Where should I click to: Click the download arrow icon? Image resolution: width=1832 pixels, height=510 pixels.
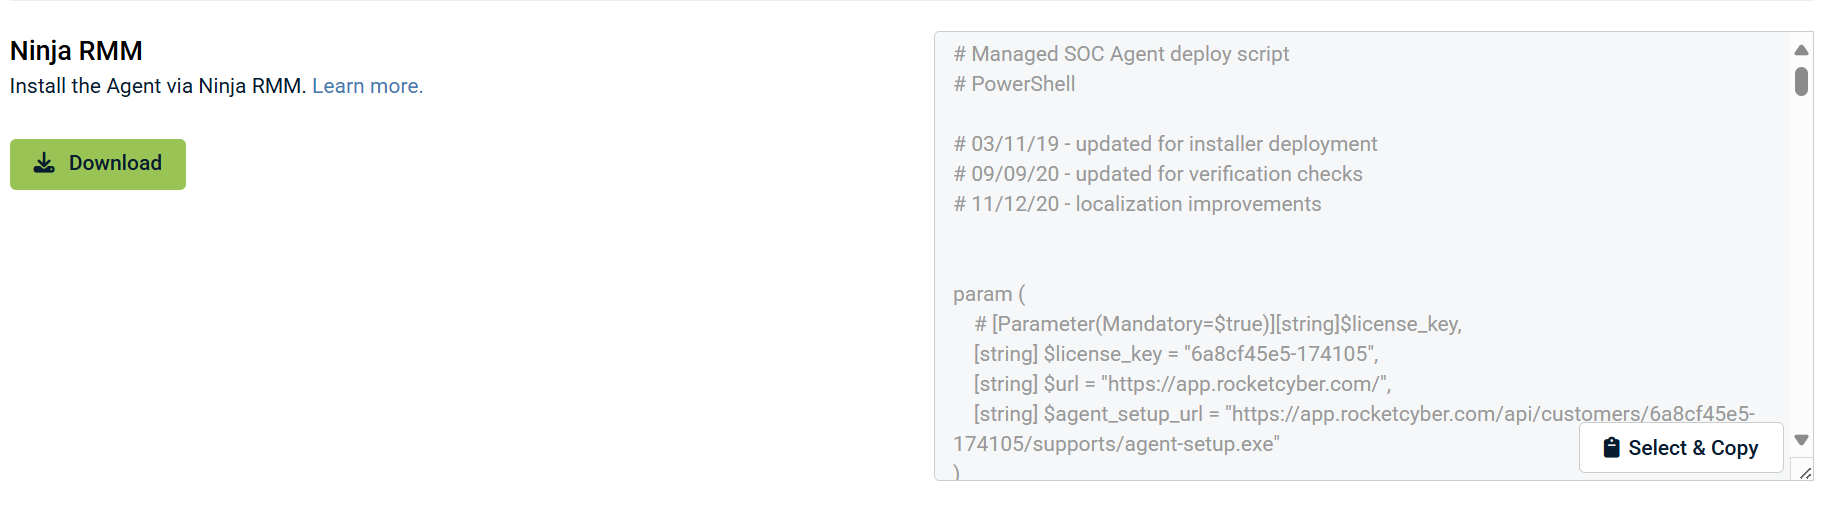coord(44,163)
